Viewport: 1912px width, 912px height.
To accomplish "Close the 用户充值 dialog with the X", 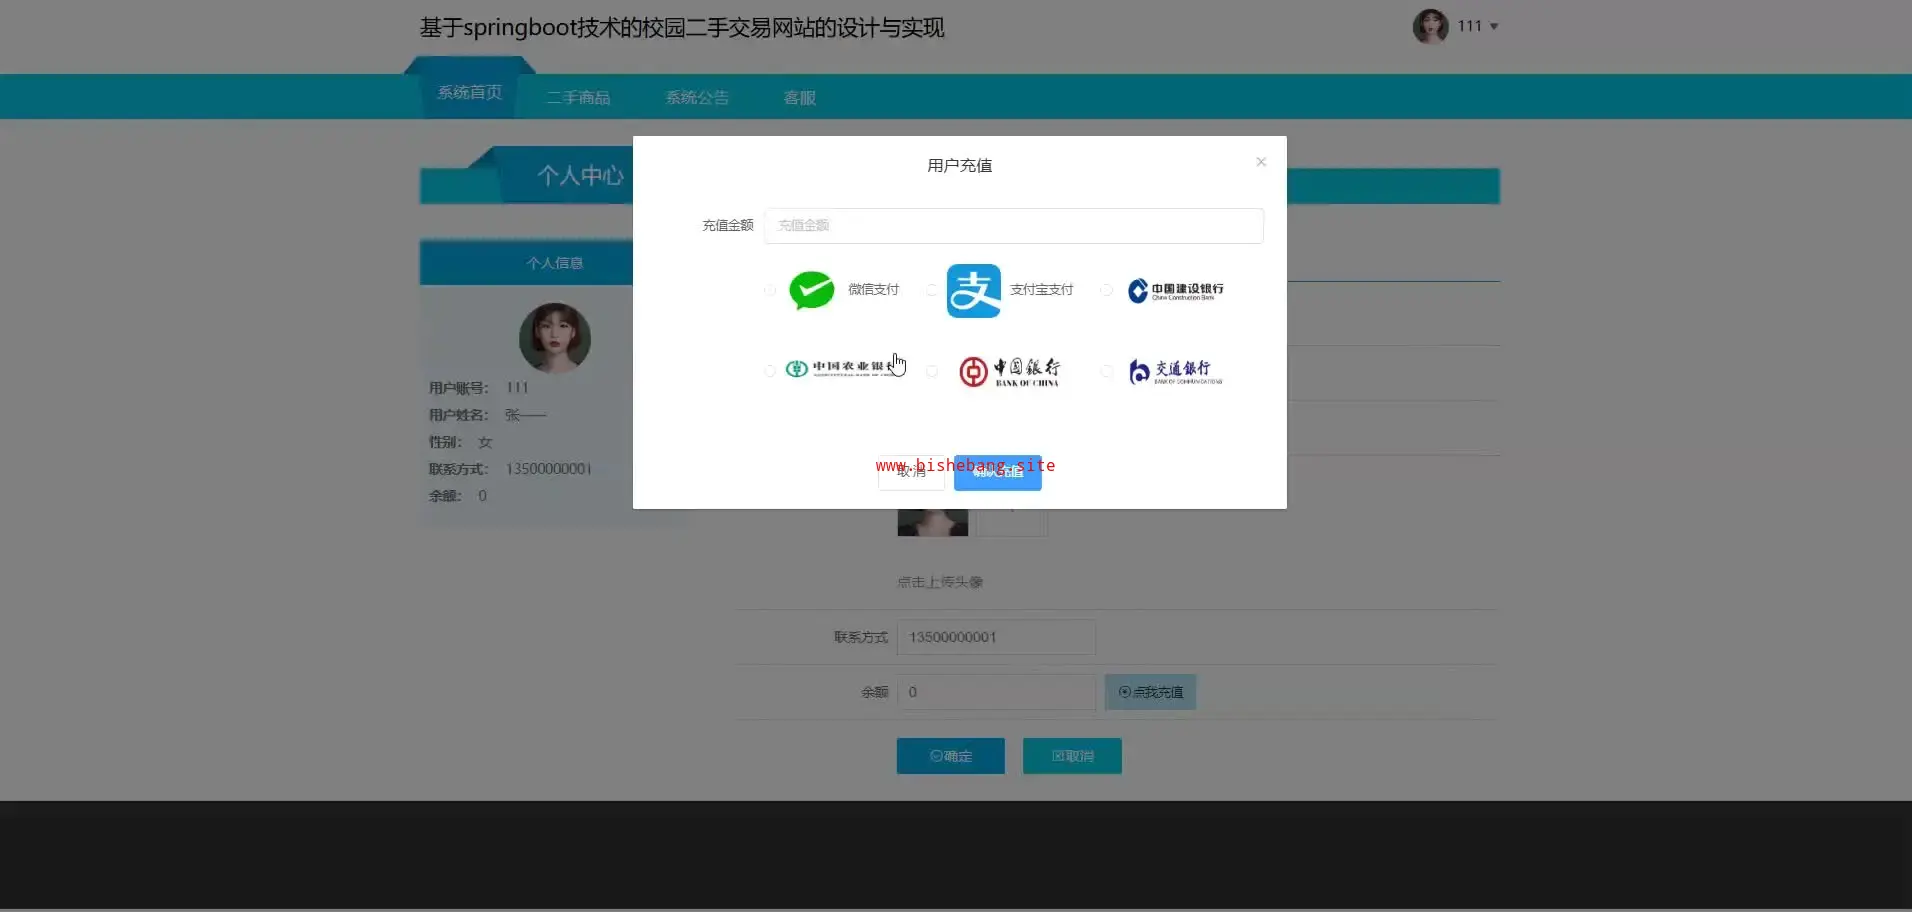I will [1261, 162].
